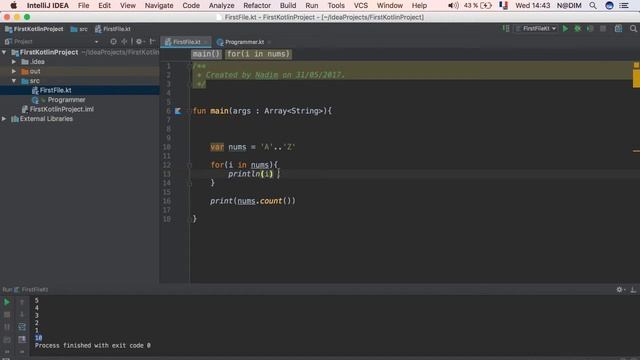Click the var keyword on line 10
The height and width of the screenshot is (360, 640).
tap(217, 147)
